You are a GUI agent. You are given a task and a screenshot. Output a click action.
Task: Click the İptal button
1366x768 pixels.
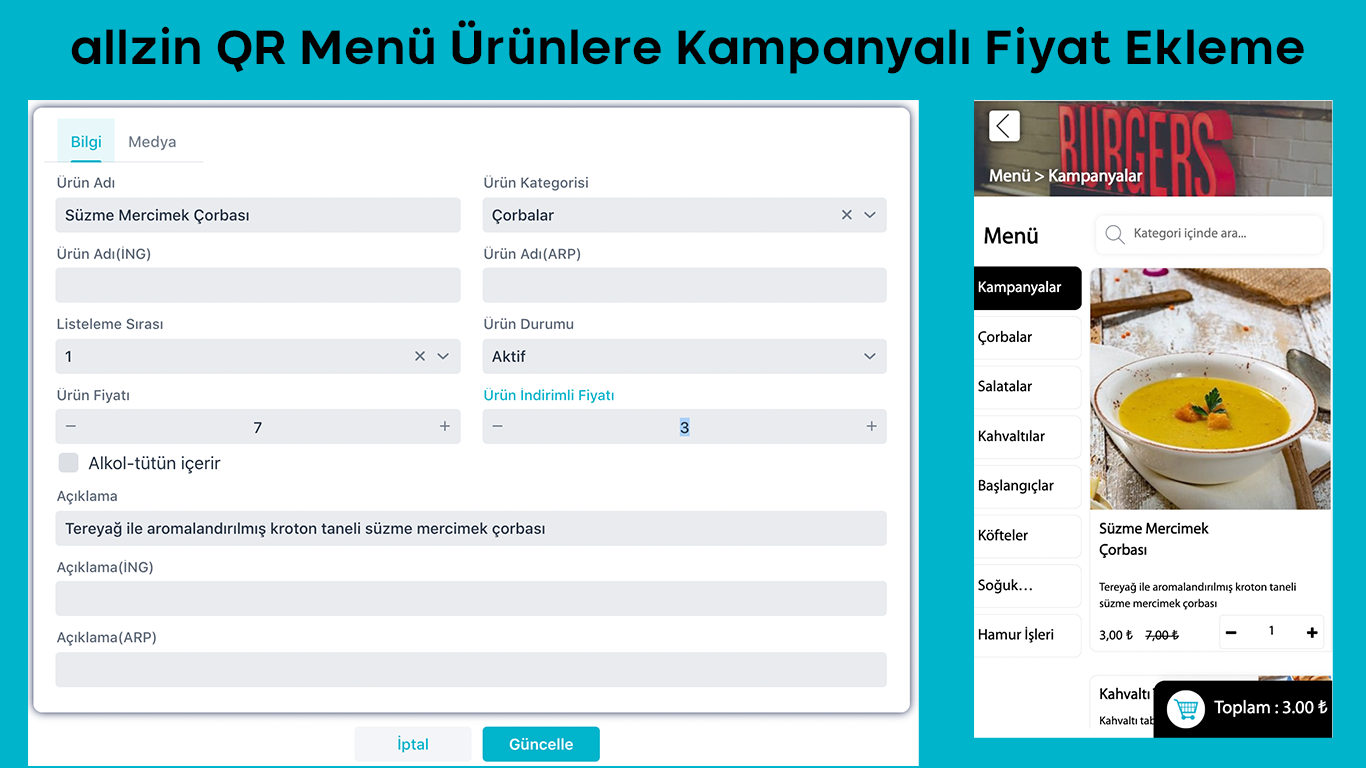(x=413, y=744)
